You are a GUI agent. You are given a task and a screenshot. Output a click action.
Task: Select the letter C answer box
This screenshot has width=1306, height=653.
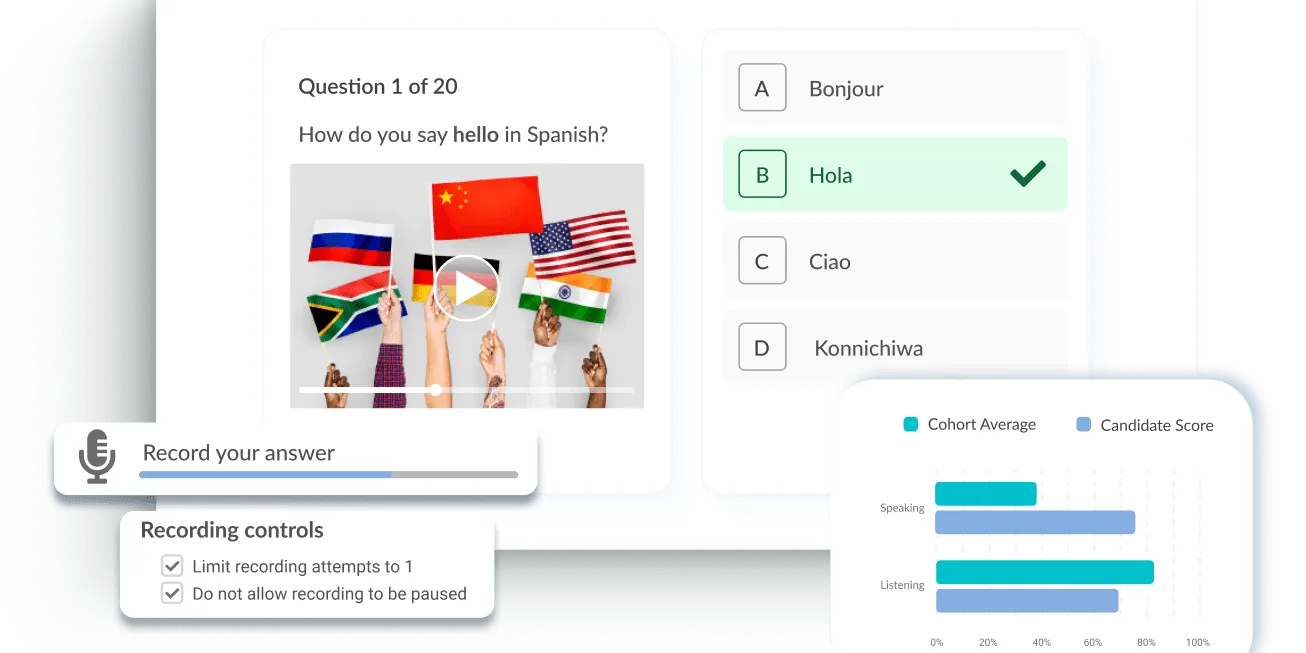point(762,262)
